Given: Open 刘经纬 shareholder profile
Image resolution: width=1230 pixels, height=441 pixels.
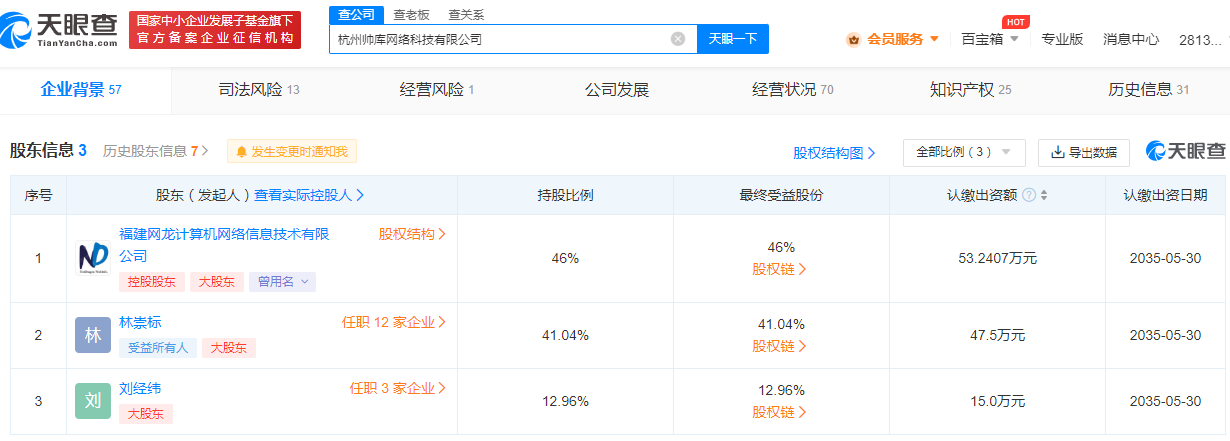Looking at the screenshot, I should pos(140,388).
